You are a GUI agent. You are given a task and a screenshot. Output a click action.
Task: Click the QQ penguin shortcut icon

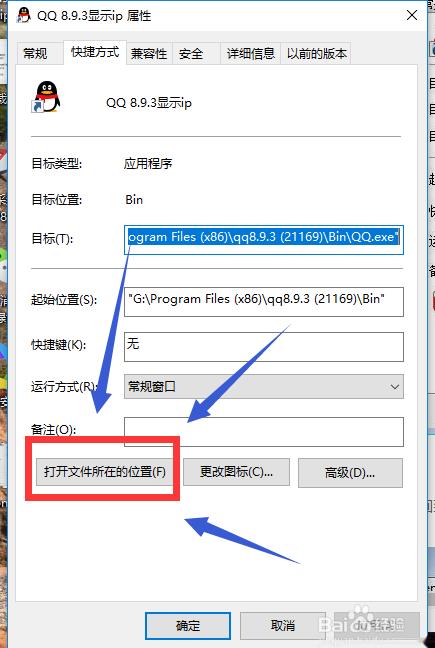46,97
